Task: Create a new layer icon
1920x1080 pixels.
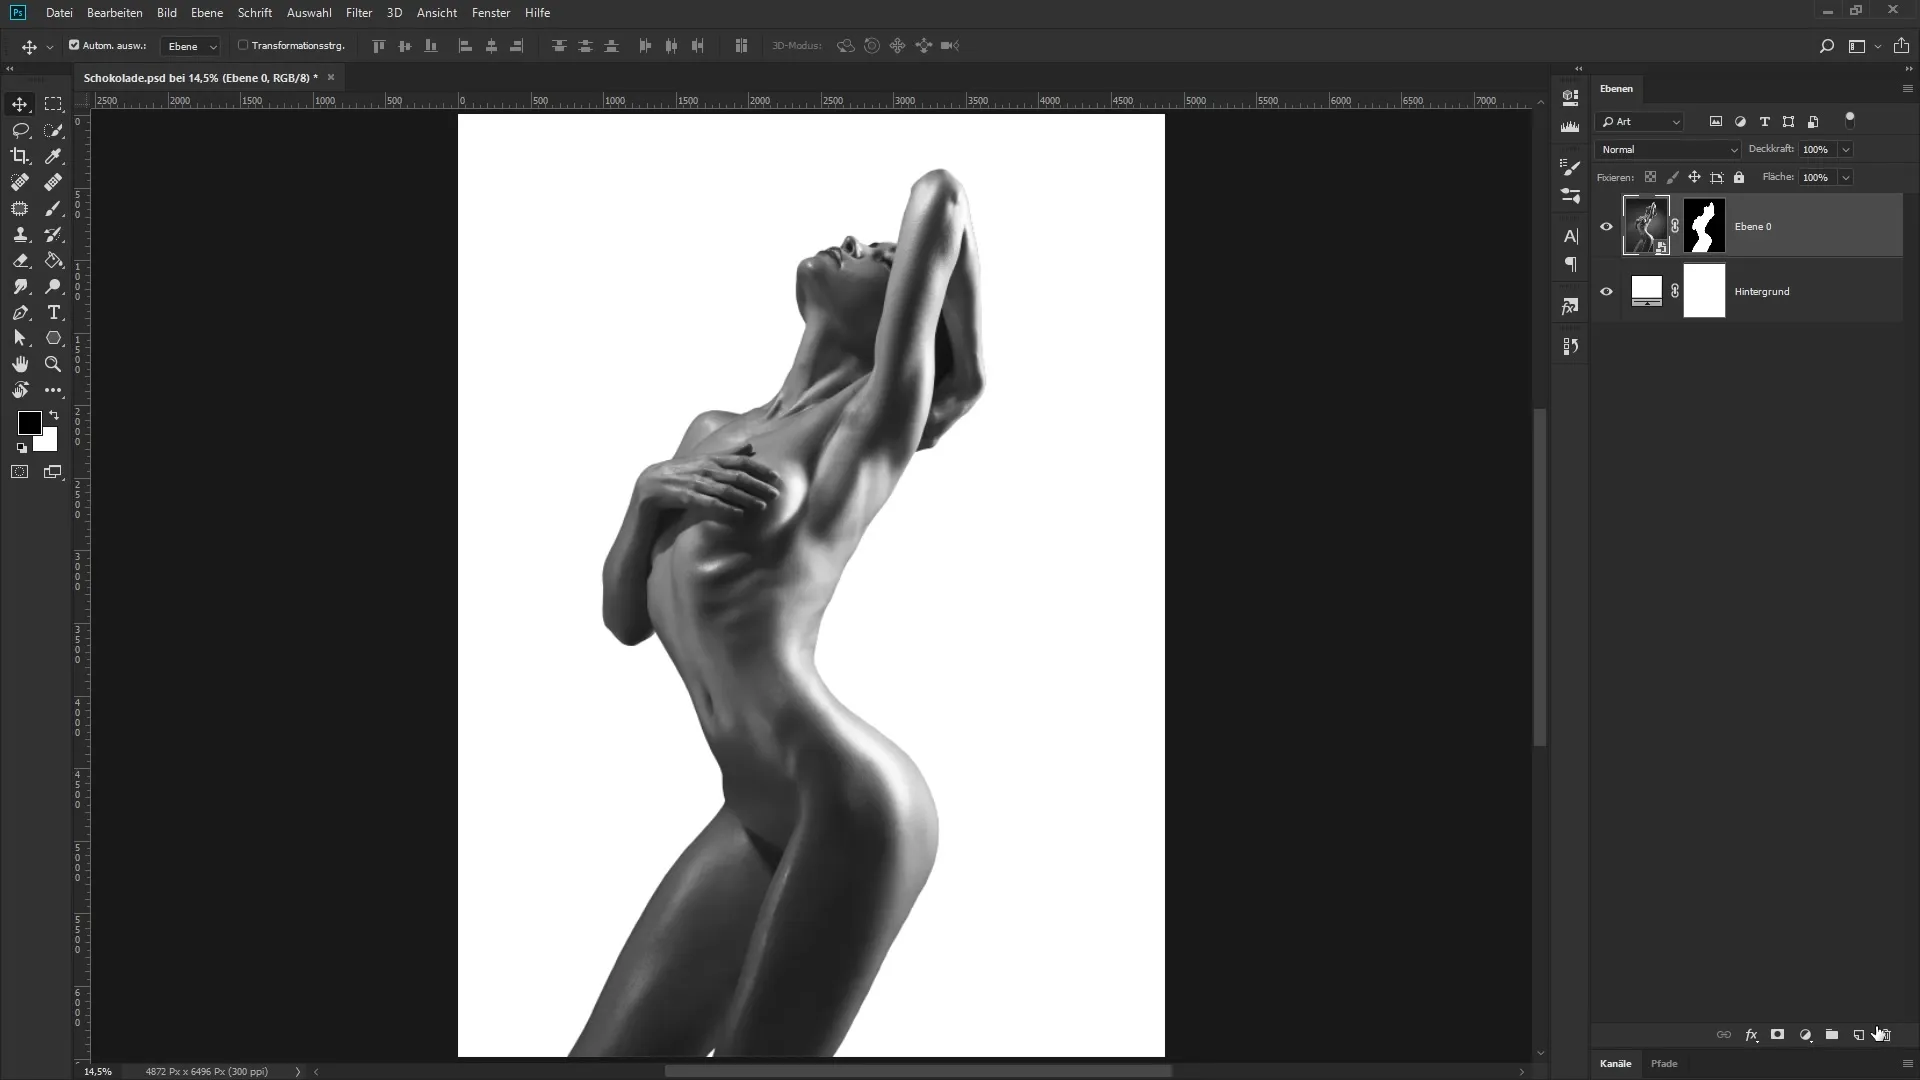Action: (x=1858, y=1035)
